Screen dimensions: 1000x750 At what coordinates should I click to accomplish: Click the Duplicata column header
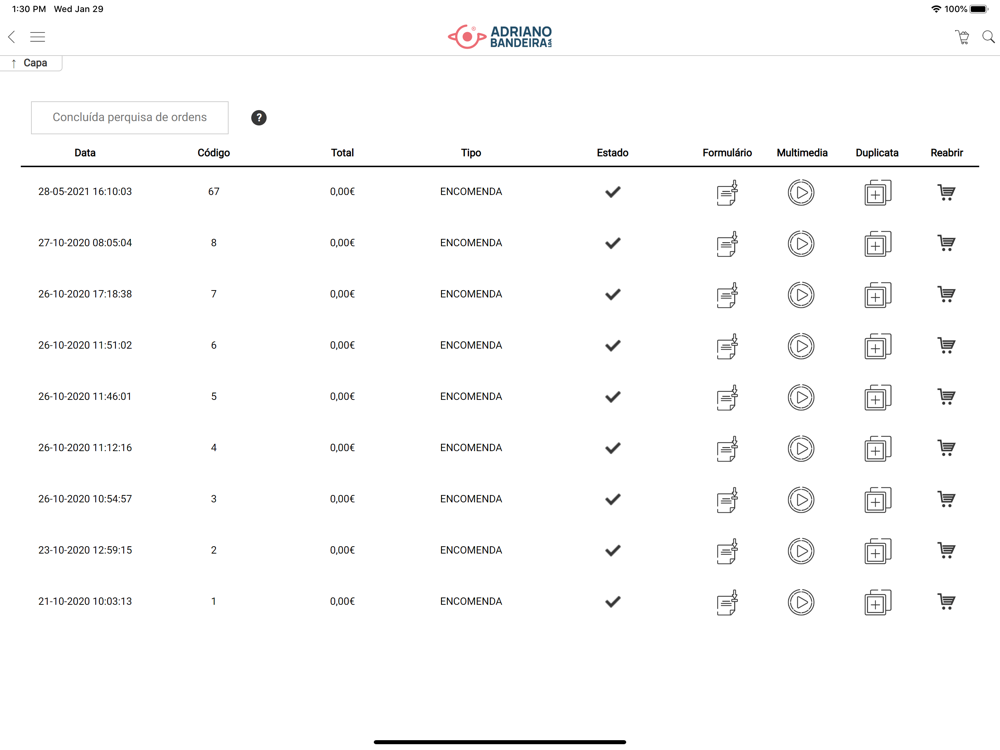tap(877, 153)
